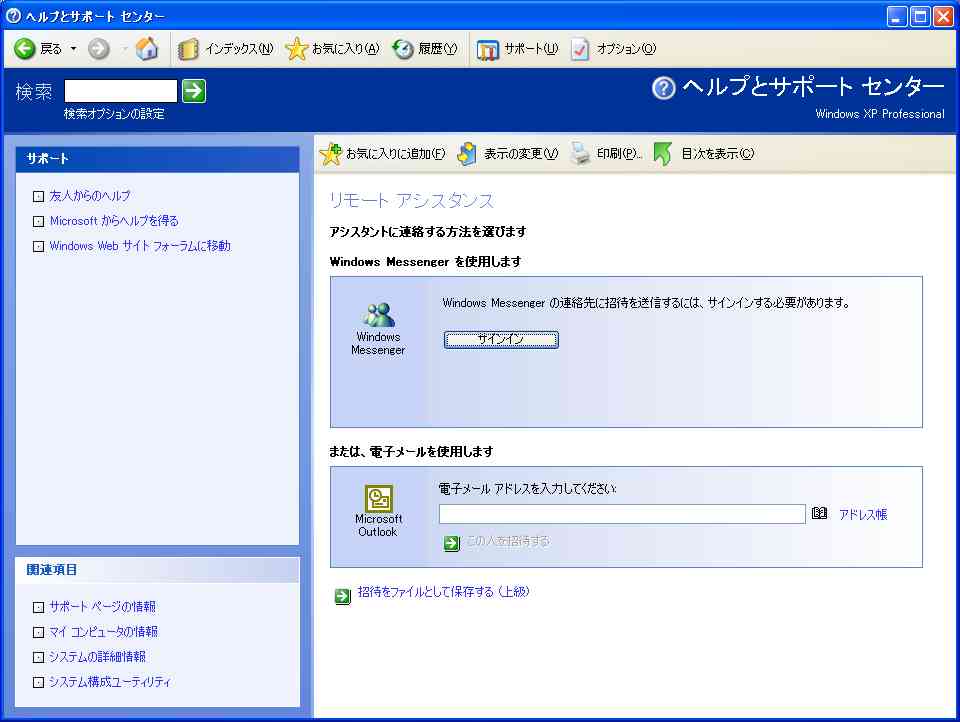Image resolution: width=960 pixels, height=722 pixels.
Task: Click the 表示の変更(V) view icon
Action: pyautogui.click(x=467, y=154)
